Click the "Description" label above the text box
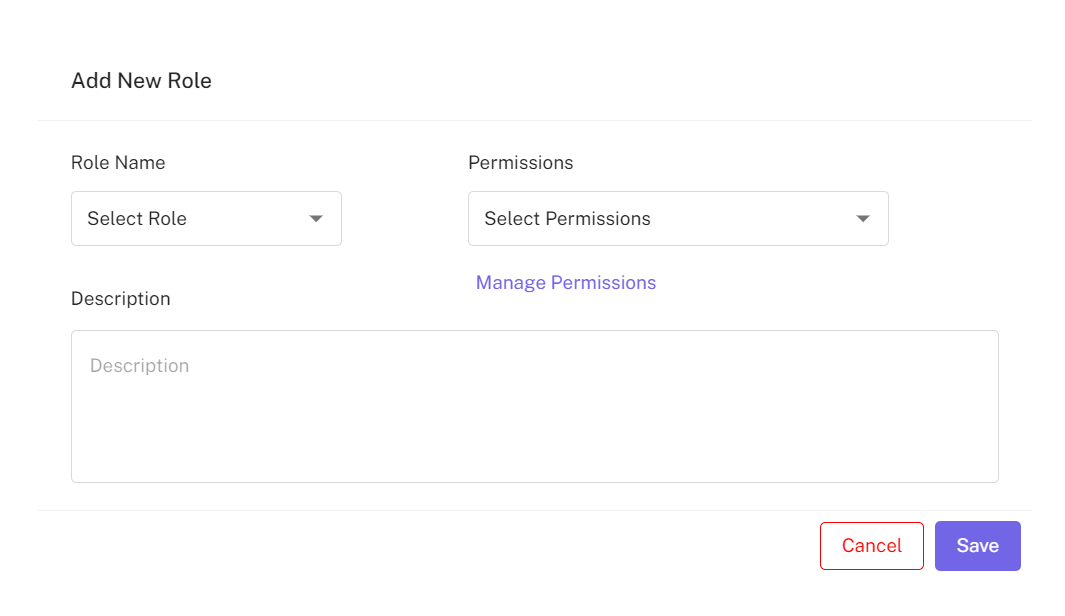 pyautogui.click(x=120, y=299)
